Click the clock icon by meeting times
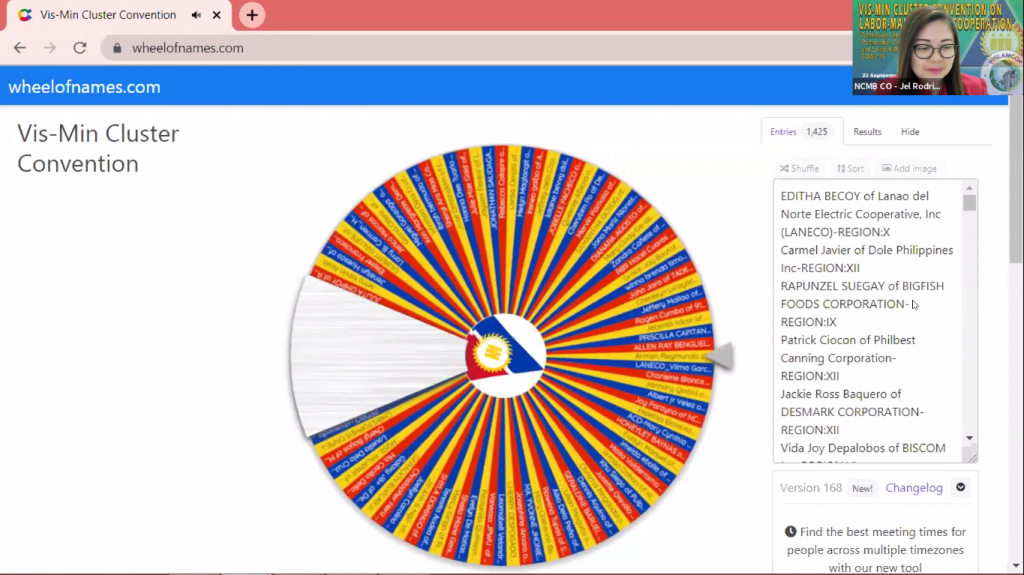The image size is (1024, 575). click(x=790, y=532)
